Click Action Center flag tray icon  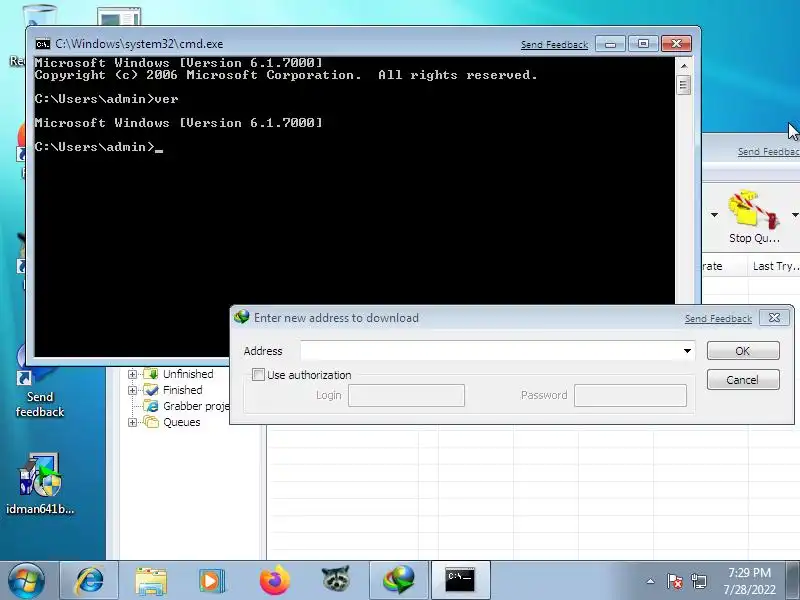coord(674,581)
